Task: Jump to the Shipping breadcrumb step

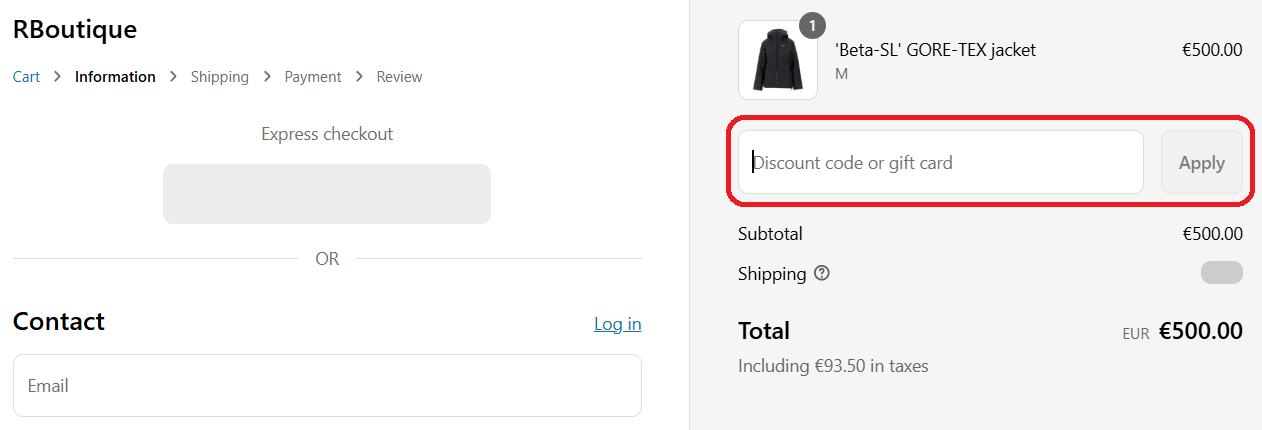Action: [x=220, y=77]
